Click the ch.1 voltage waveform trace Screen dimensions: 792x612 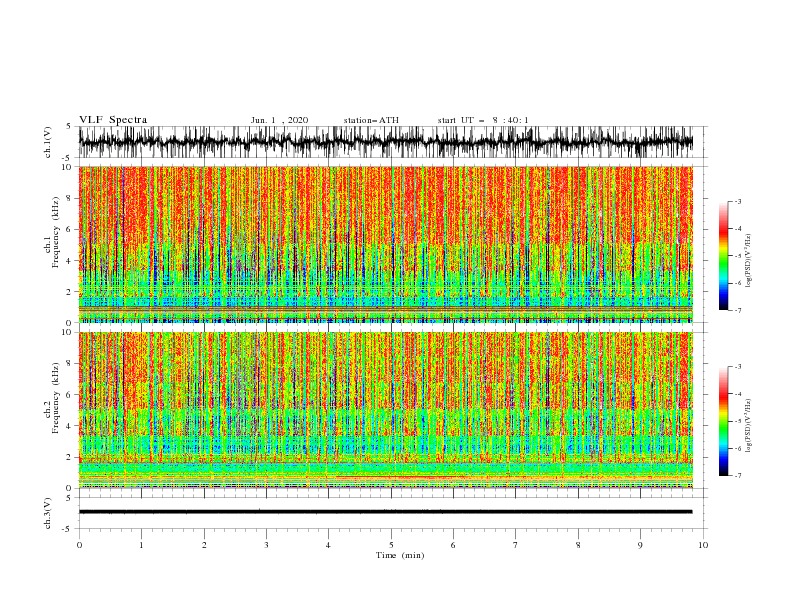(x=385, y=142)
